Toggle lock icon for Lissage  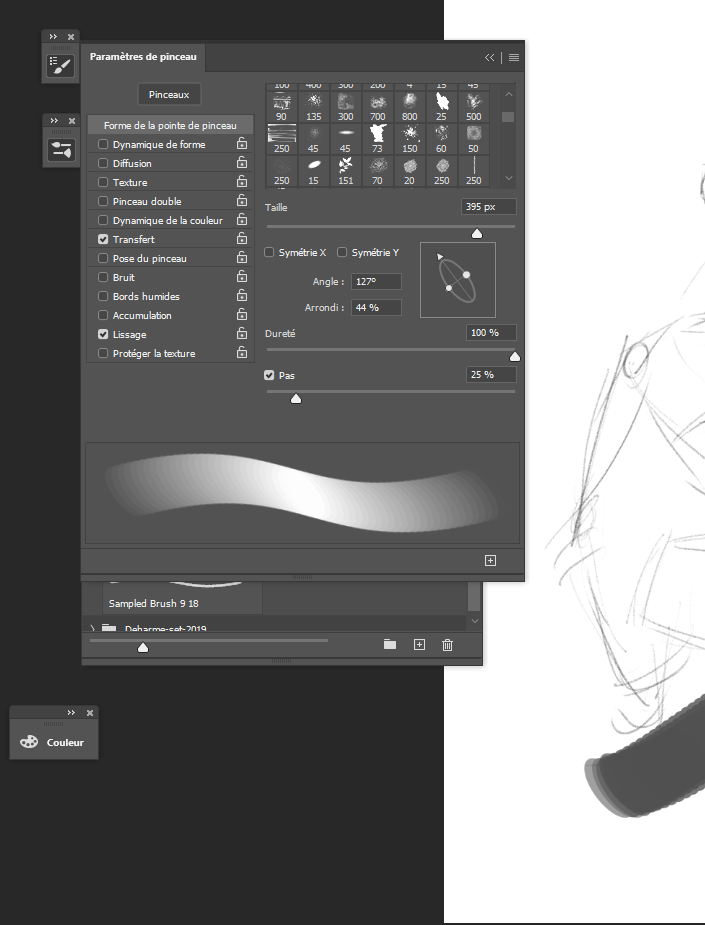[242, 333]
